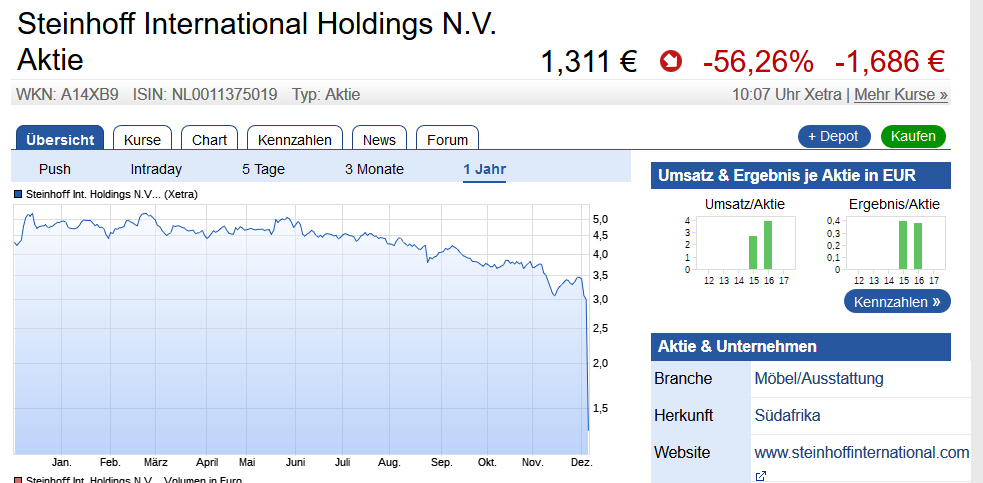
Task: Switch chart to 3 Monate
Action: click(x=374, y=169)
